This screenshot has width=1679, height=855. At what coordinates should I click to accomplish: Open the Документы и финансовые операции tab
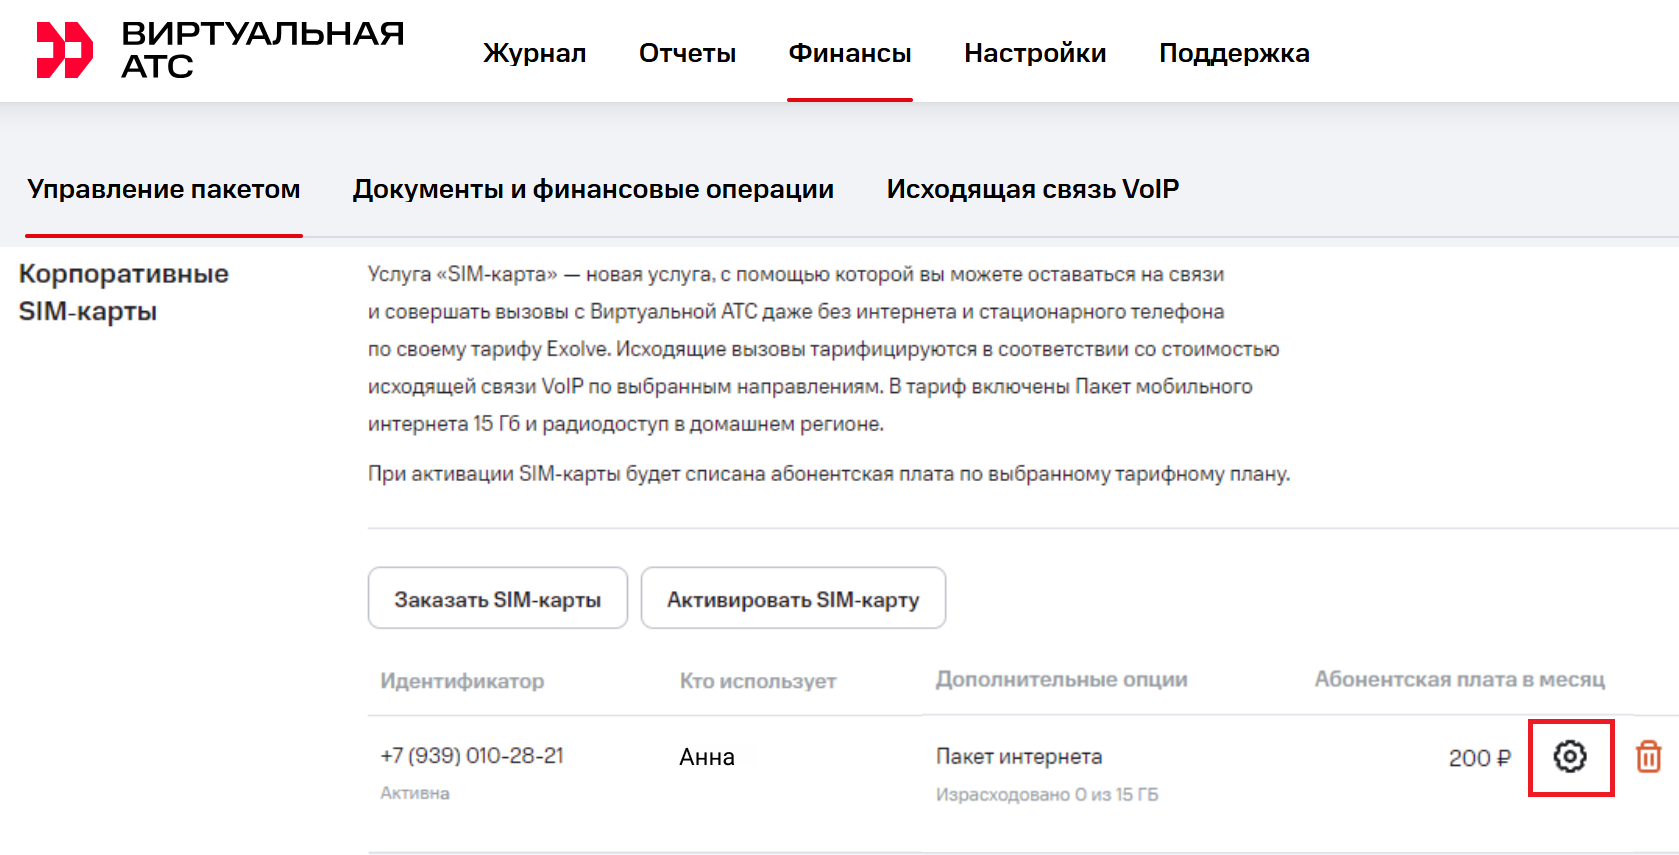click(593, 189)
